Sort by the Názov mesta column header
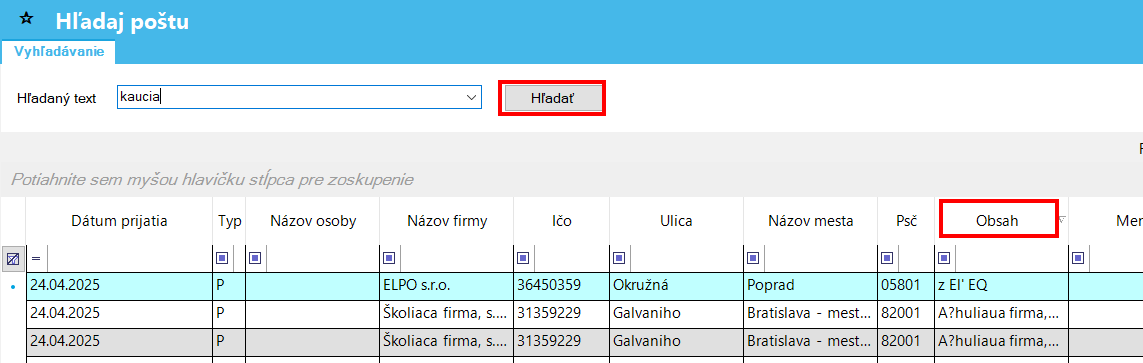Screen dimensions: 1143x363 (811, 221)
